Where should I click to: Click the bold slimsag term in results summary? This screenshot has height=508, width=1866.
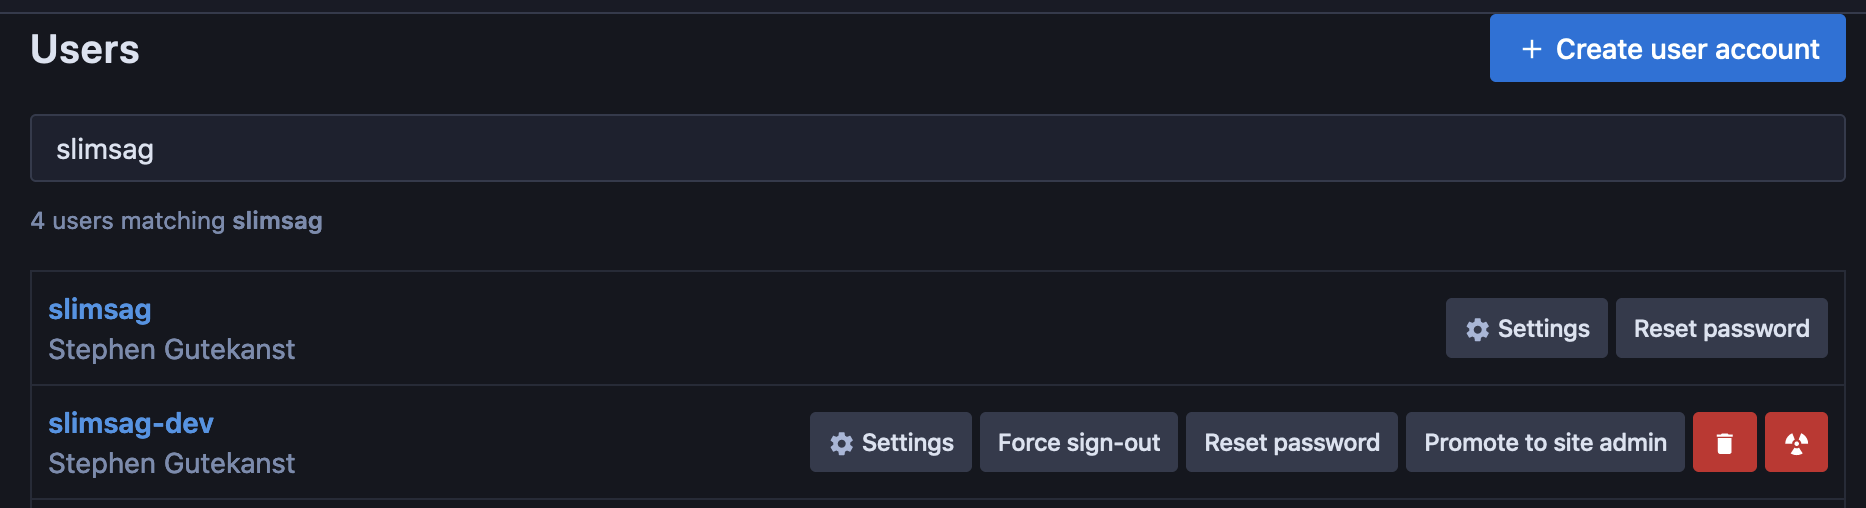(277, 221)
